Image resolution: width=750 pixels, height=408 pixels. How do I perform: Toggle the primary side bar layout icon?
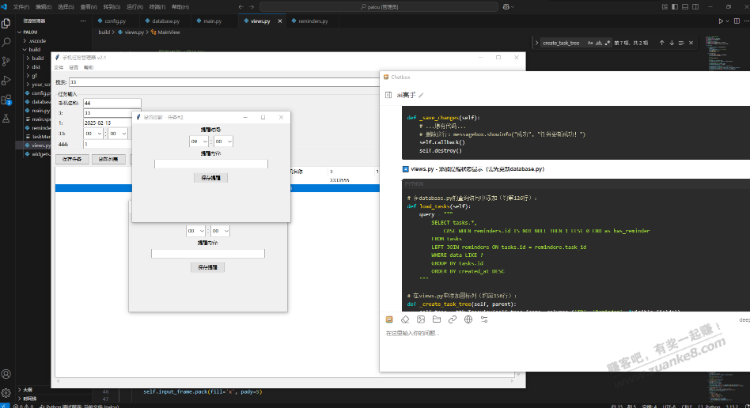click(x=675, y=7)
